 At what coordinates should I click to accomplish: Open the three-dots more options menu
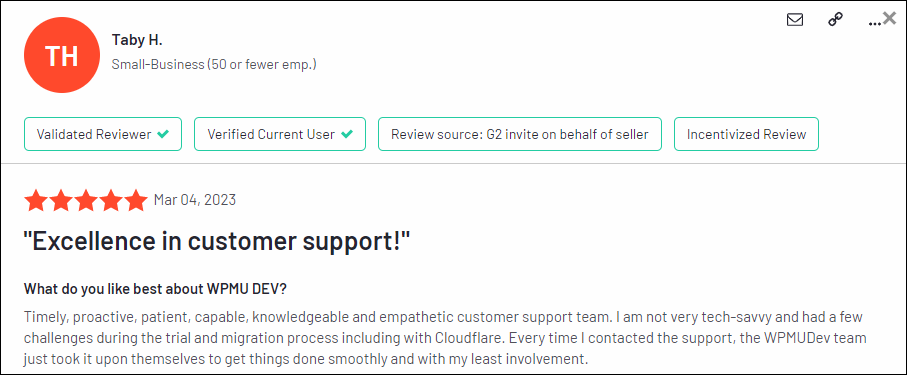(x=875, y=23)
